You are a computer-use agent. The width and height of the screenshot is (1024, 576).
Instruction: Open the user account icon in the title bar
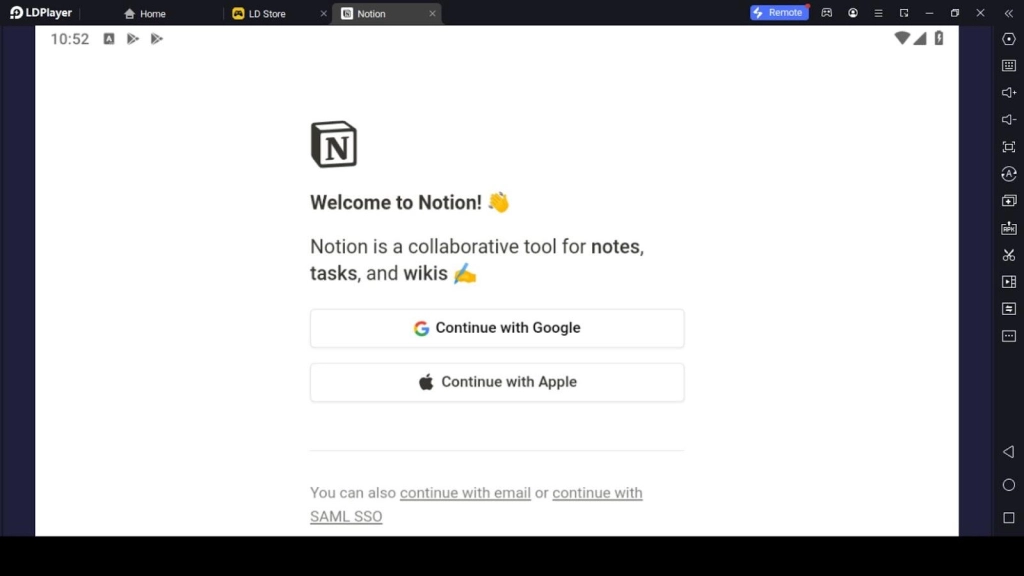[853, 12]
